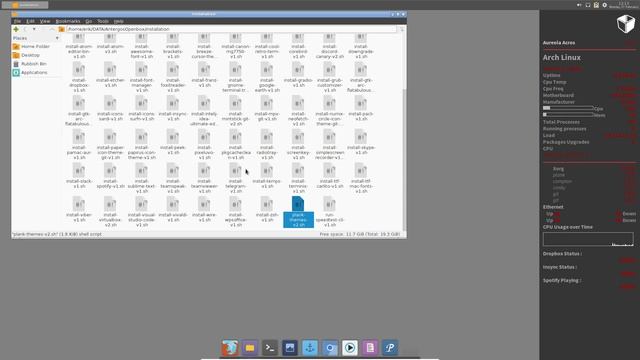Screen dimensions: 640x360
Task: Select install-gradio-v1.sh file
Action: [x=298, y=75]
